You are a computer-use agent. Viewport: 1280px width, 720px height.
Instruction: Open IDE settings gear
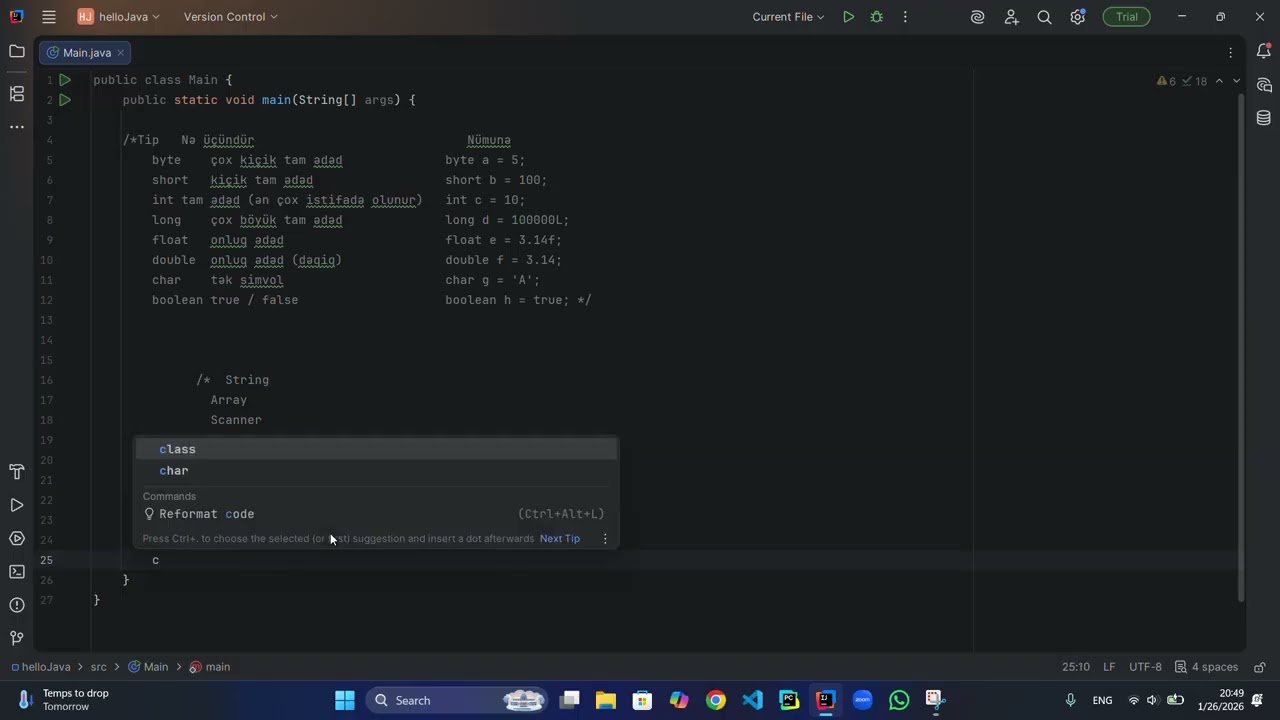coord(1077,17)
